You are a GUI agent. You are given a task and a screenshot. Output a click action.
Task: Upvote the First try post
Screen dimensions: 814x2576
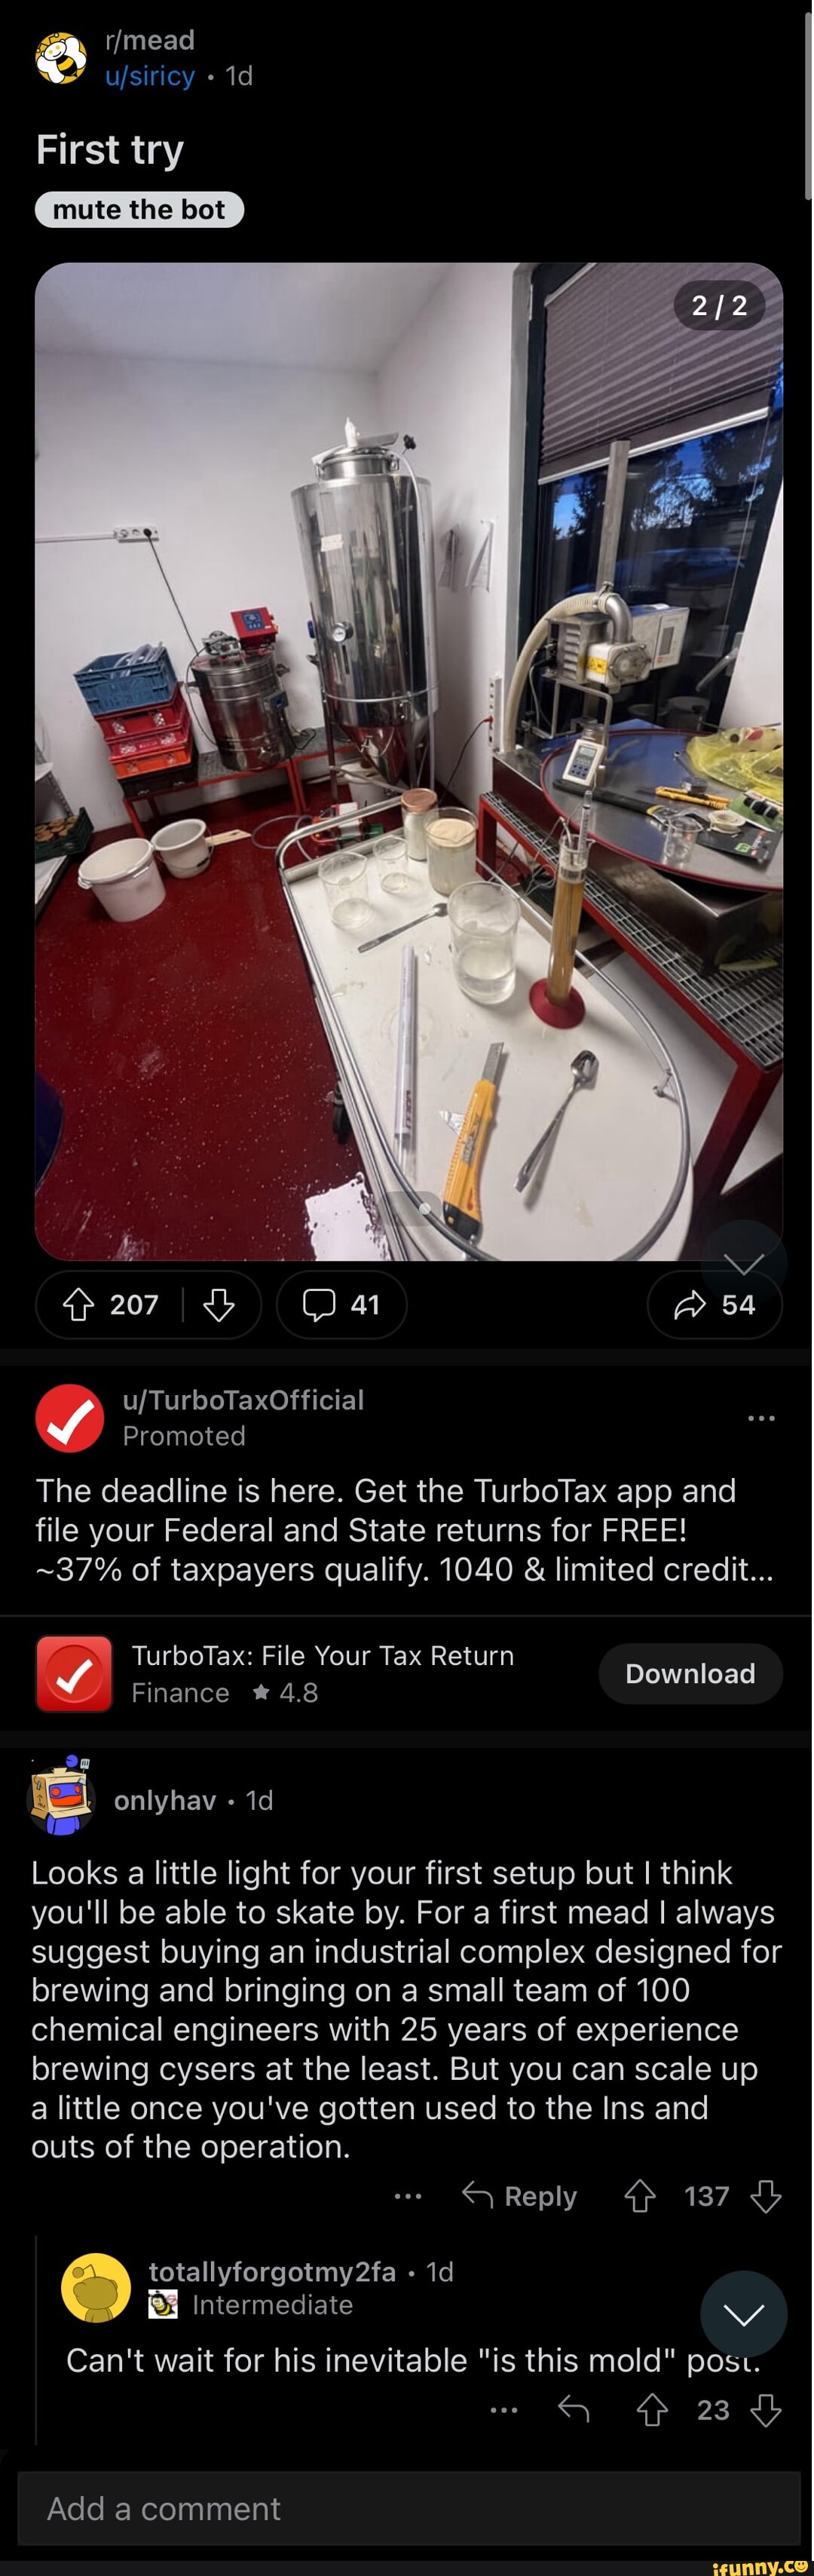tap(79, 1304)
